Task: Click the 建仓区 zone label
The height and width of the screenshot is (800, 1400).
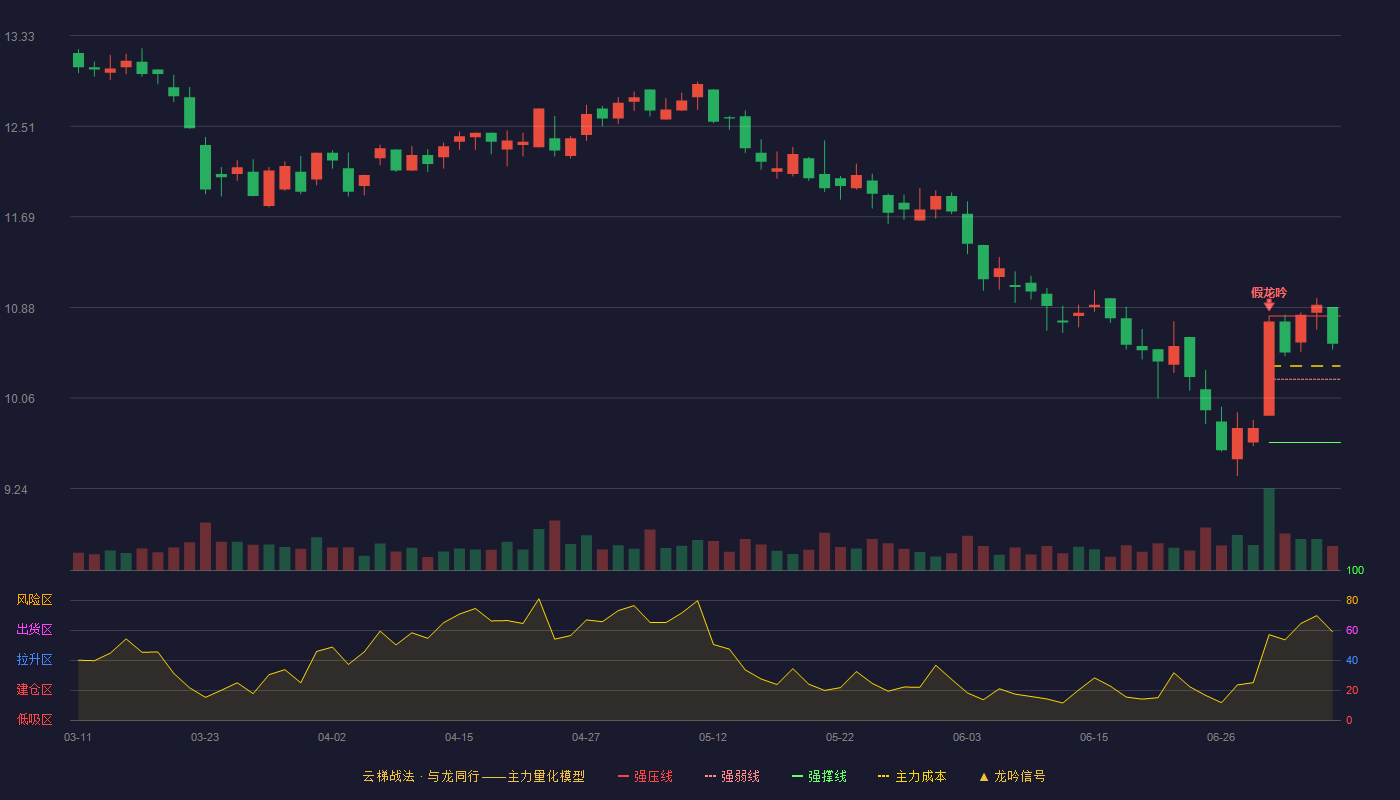Action: (34, 690)
